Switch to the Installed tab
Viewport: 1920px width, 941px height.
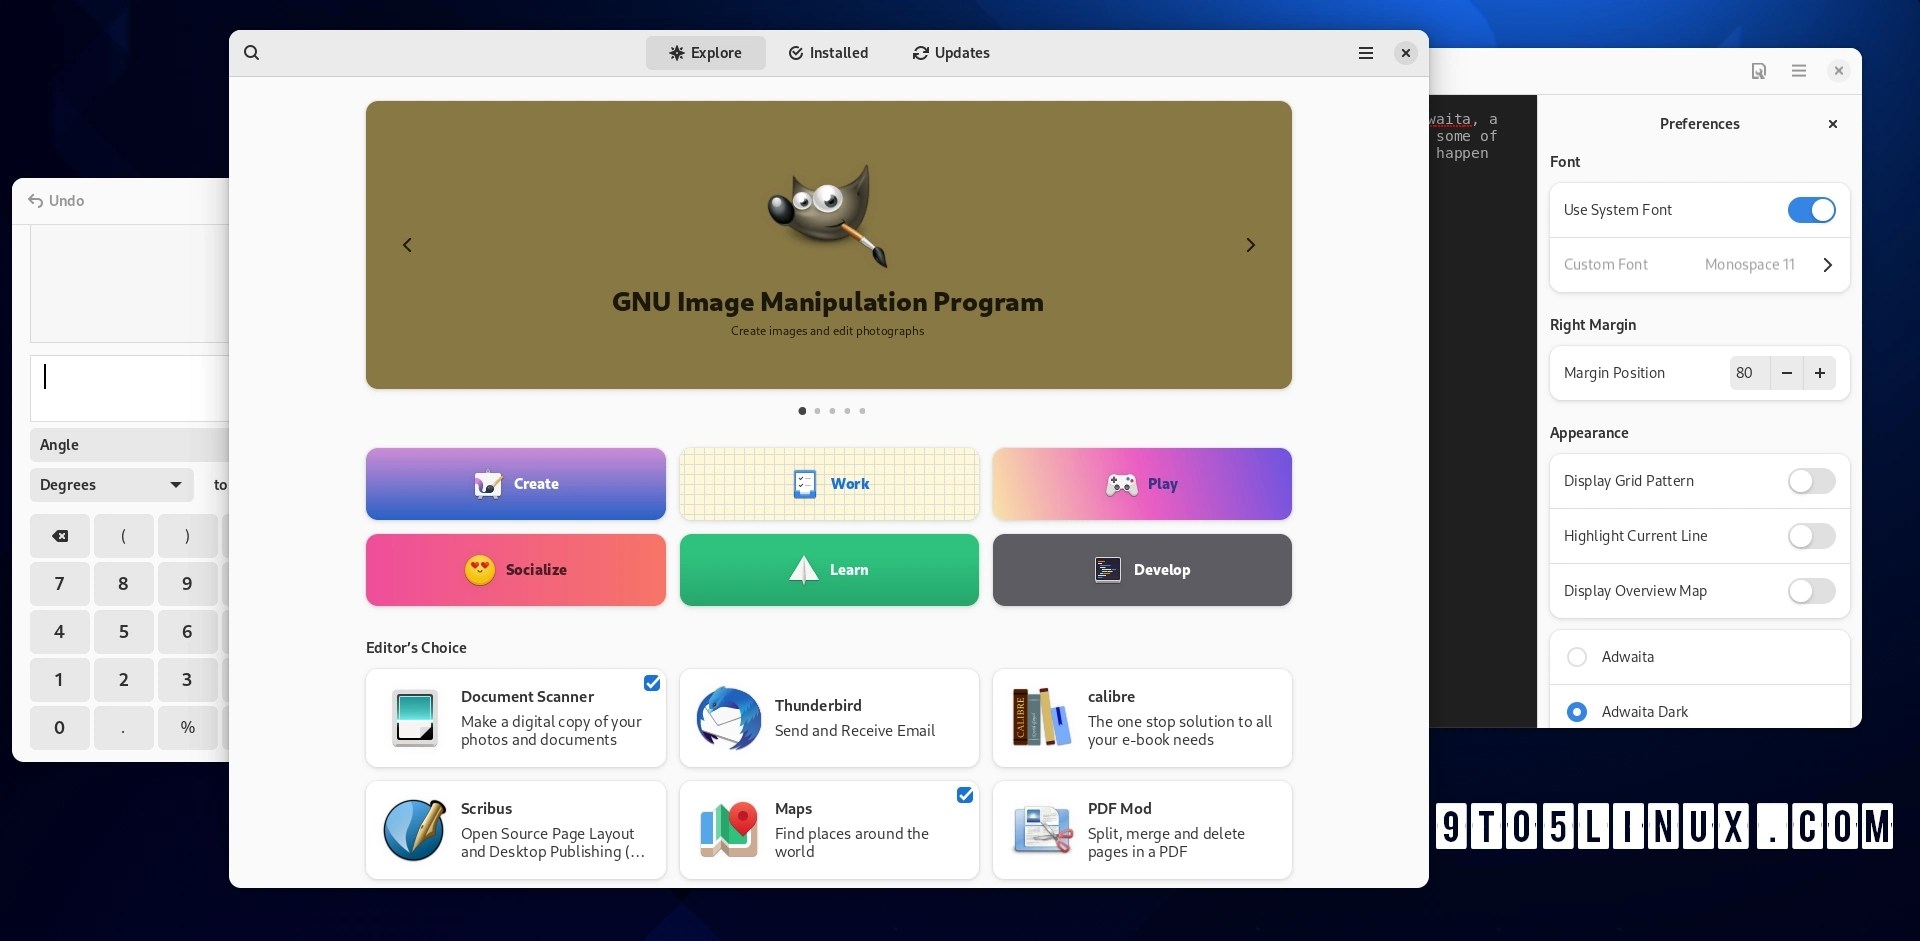pos(828,52)
